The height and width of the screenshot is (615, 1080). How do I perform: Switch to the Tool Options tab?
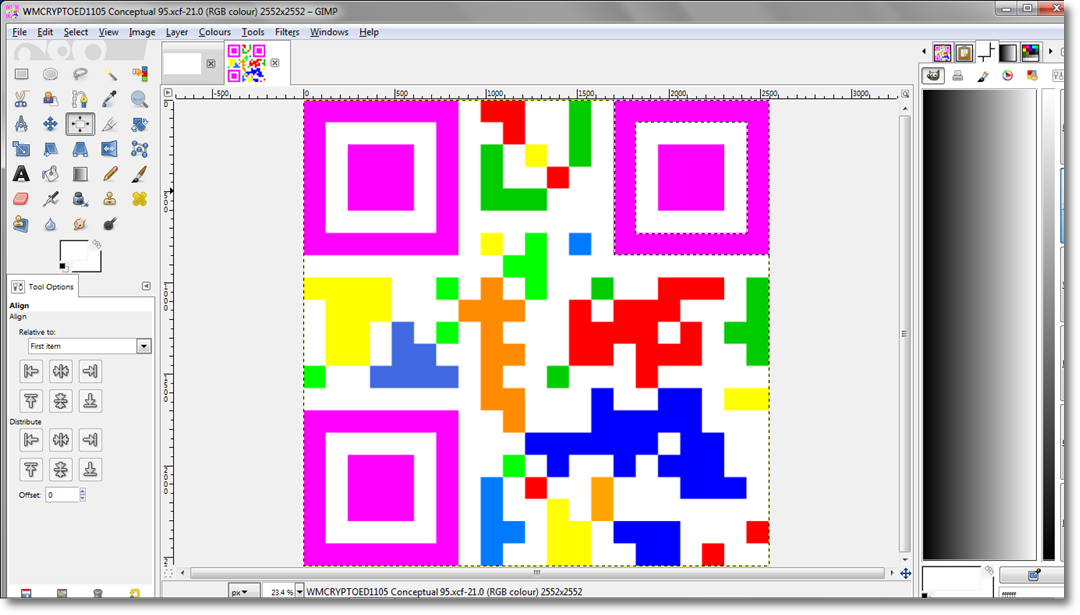click(43, 286)
